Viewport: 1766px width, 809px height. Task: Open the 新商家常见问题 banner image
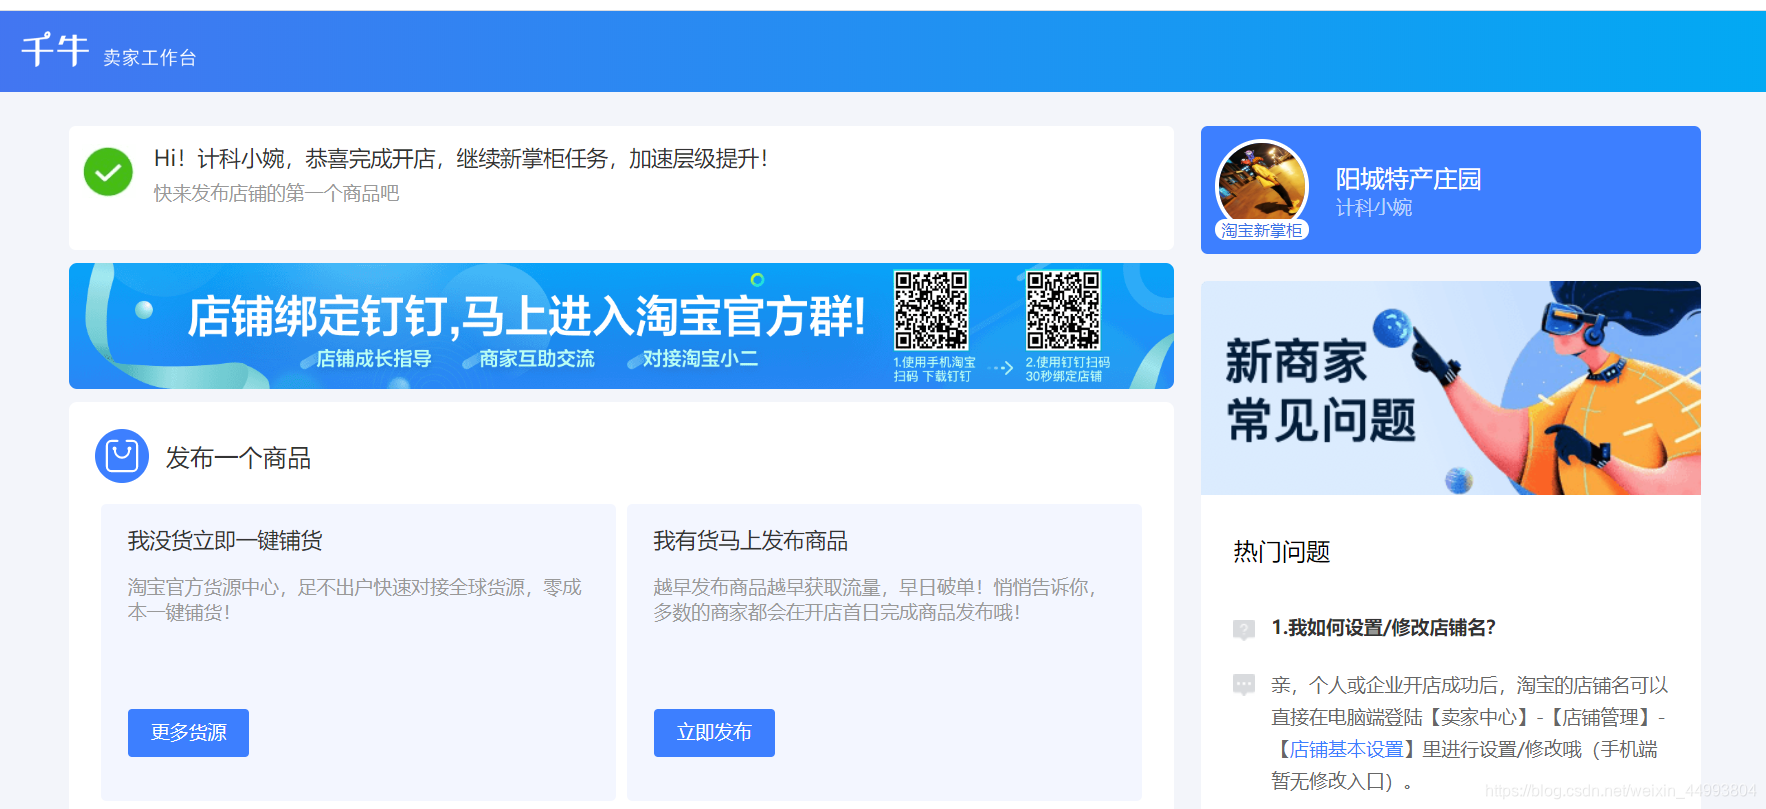1451,388
